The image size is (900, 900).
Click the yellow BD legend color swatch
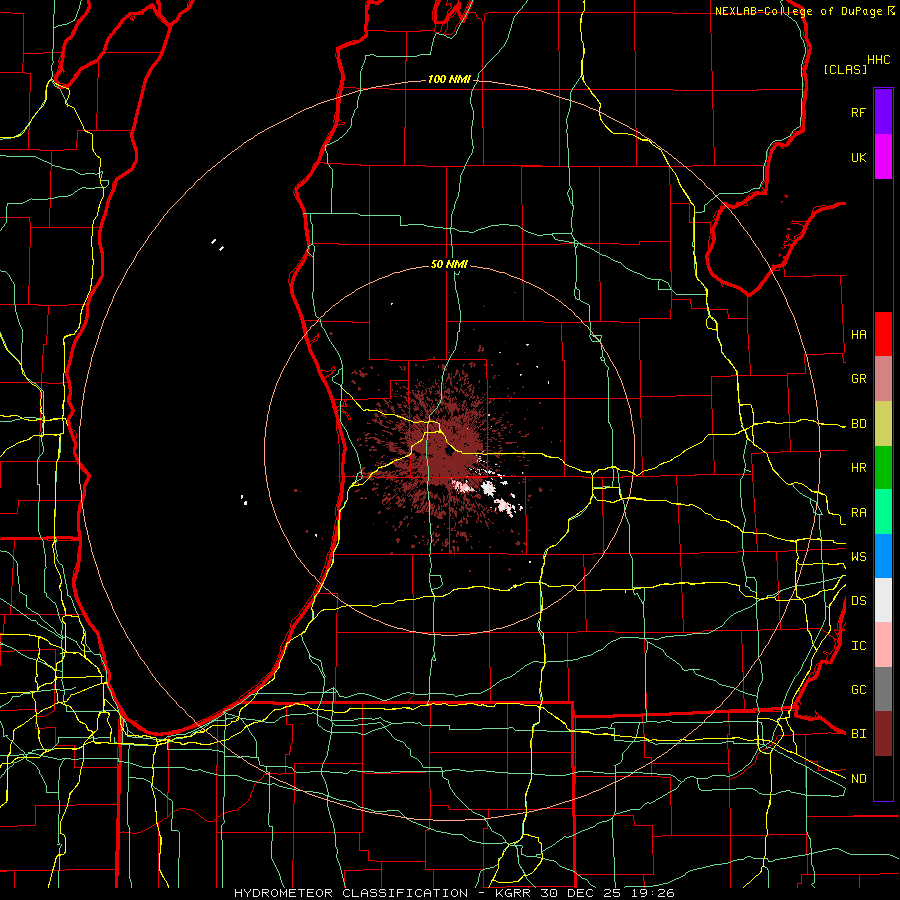[x=883, y=424]
